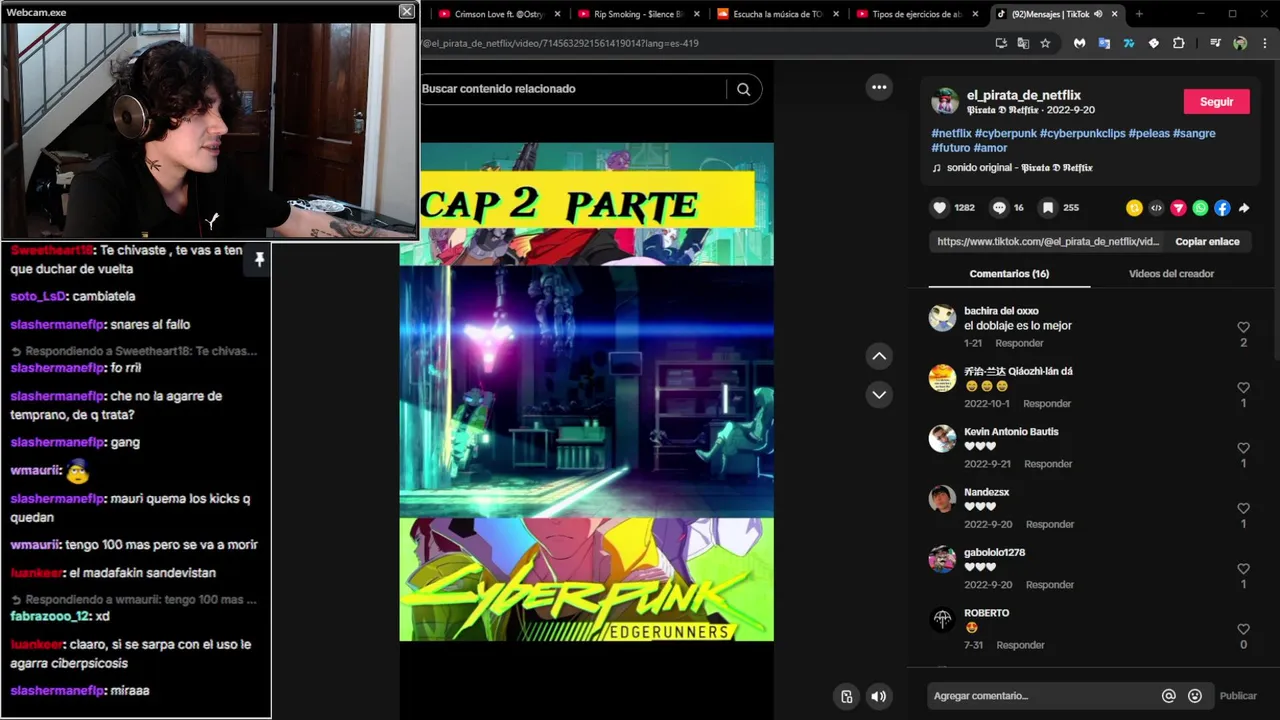Viewport: 1280px width, 720px height.
Task: Click the install app icon in address bar
Action: pyautogui.click(x=1001, y=43)
